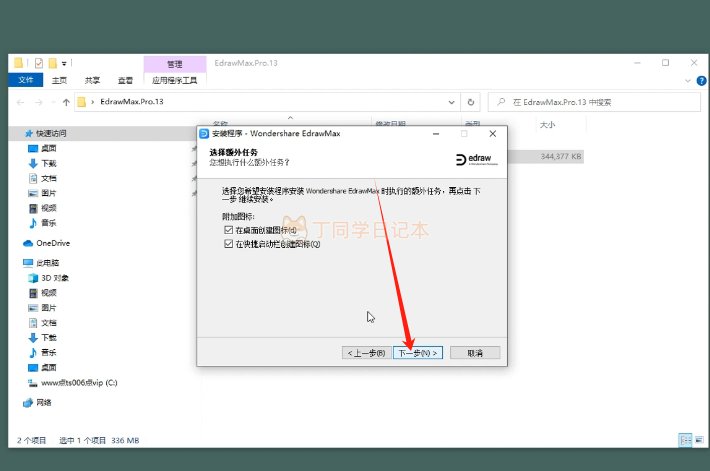Go up one folder level

66,102
